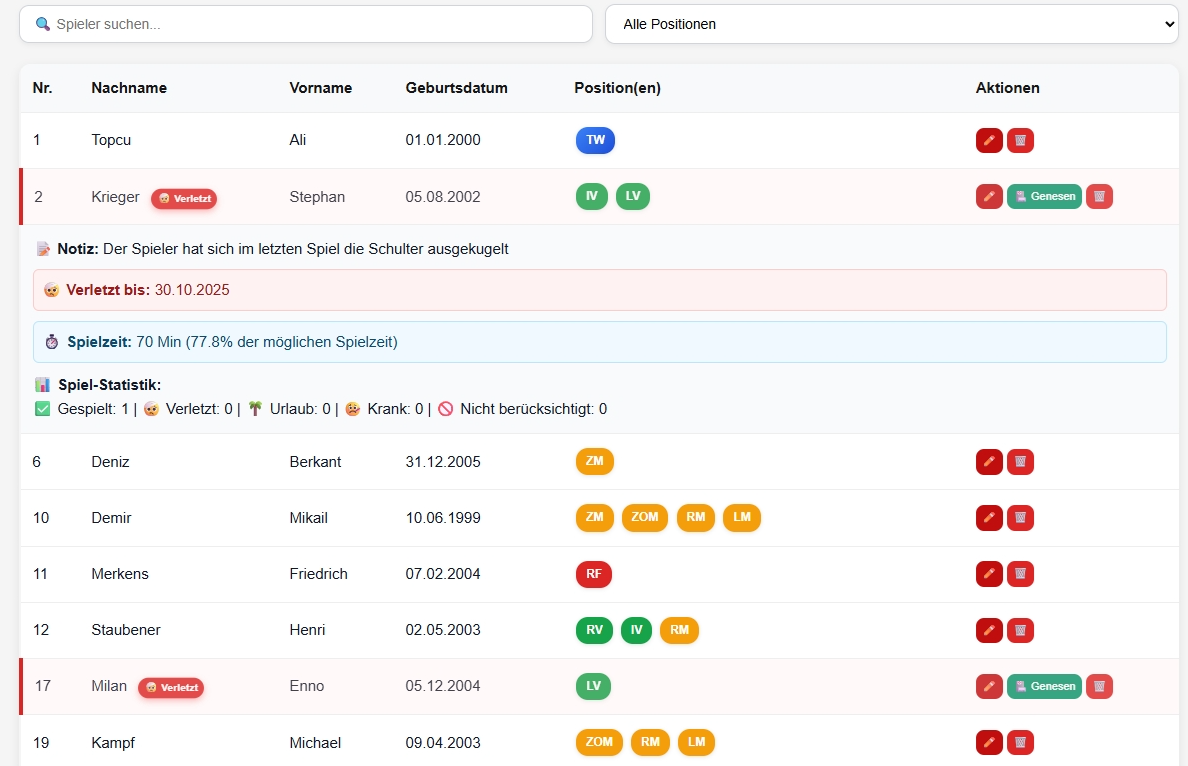The image size is (1188, 766).
Task: Edit player Krieger via pencil icon
Action: click(989, 196)
